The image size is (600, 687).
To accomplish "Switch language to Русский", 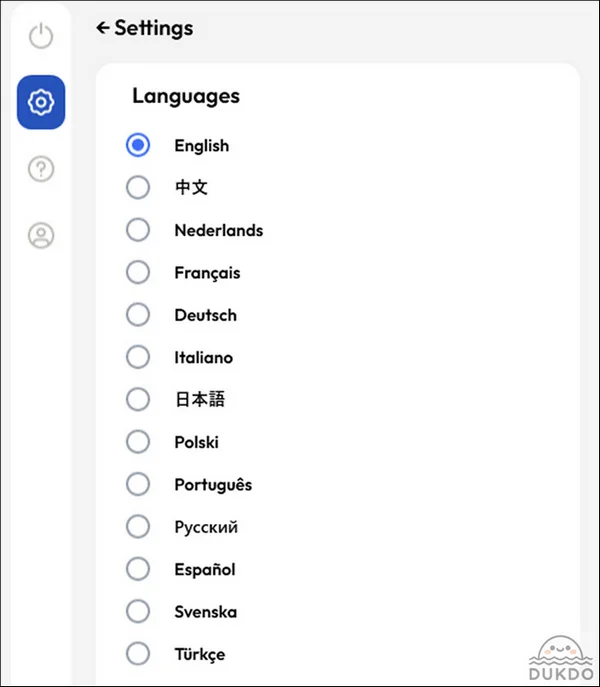I will pyautogui.click(x=138, y=527).
